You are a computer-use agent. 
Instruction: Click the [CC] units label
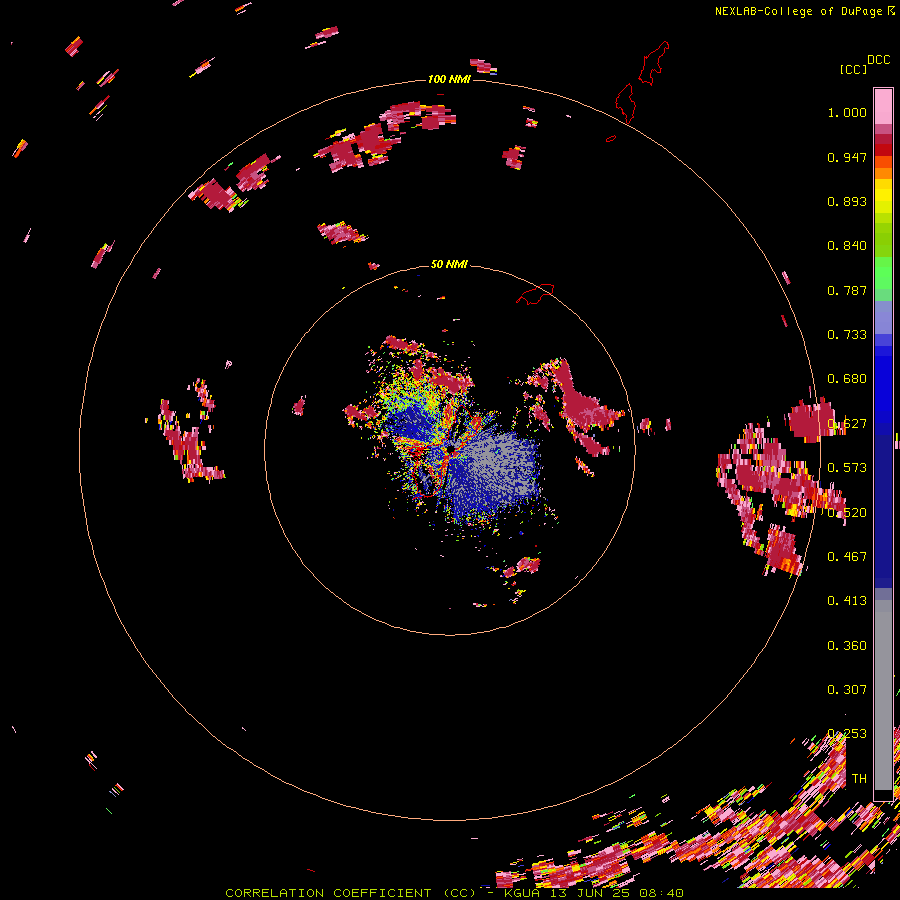coord(853,69)
